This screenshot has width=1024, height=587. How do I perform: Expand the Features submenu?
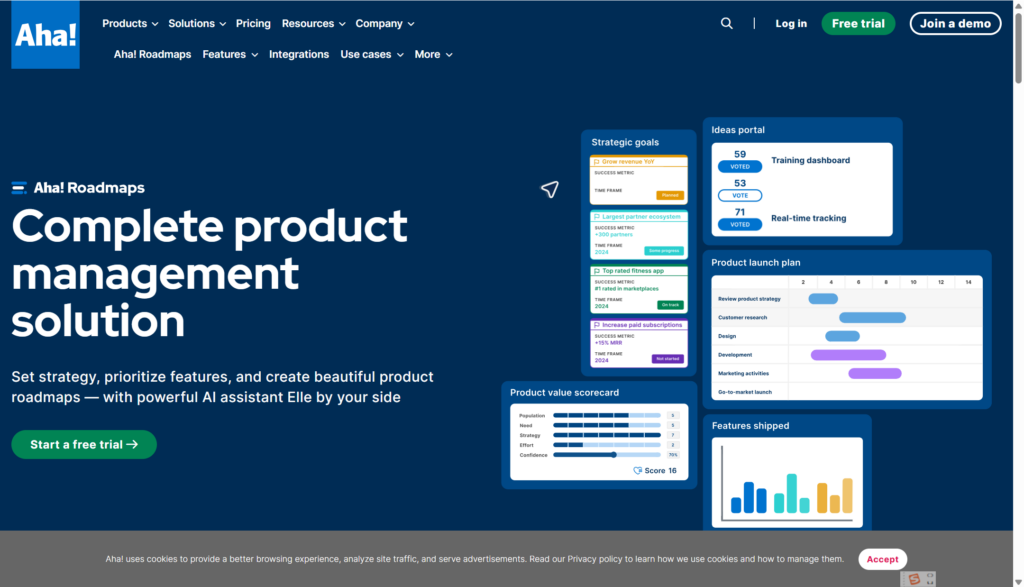[230, 54]
